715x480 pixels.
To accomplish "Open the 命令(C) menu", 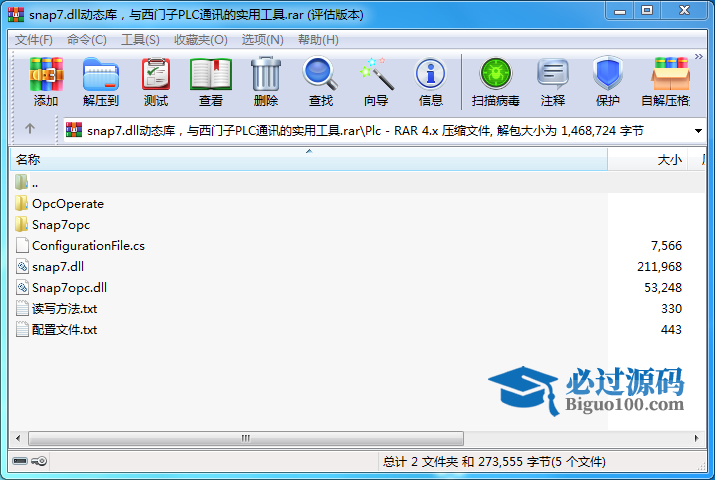I will (87, 40).
